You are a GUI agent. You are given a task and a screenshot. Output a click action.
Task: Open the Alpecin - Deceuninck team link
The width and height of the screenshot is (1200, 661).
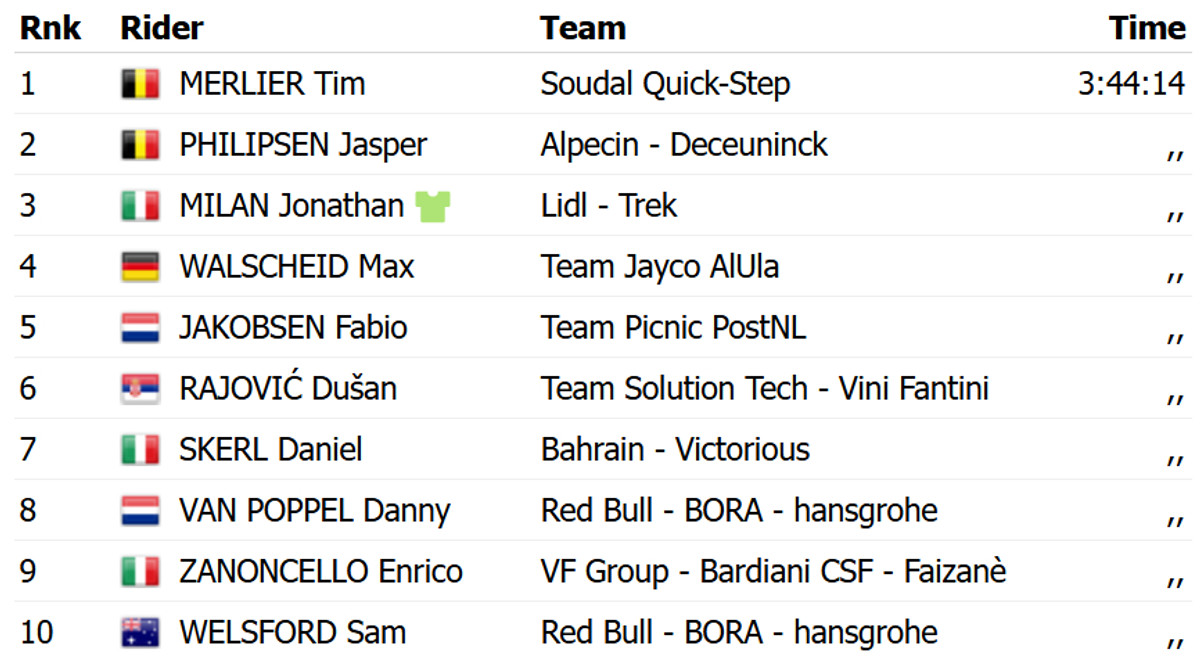point(684,145)
